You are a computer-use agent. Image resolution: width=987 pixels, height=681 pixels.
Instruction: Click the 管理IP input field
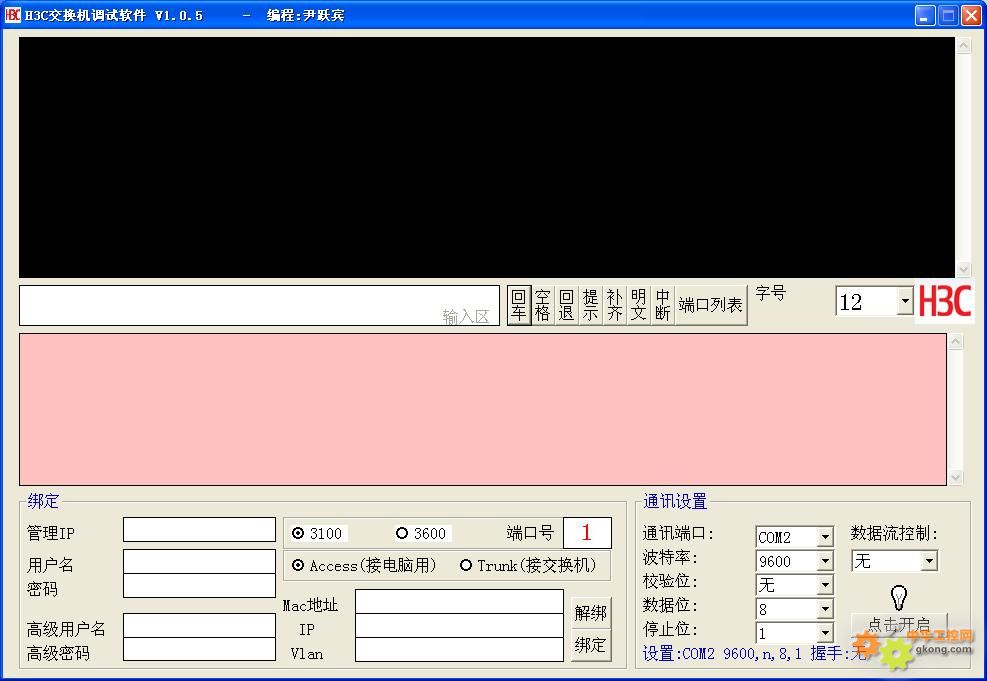pyautogui.click(x=199, y=529)
